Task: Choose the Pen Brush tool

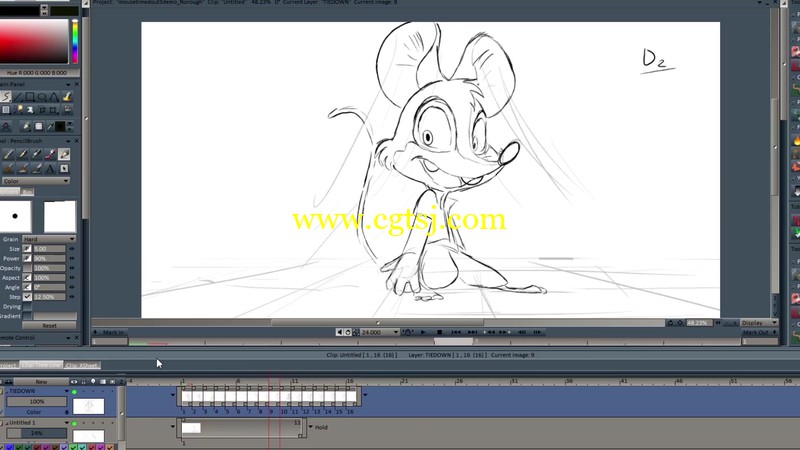Action: point(22,154)
